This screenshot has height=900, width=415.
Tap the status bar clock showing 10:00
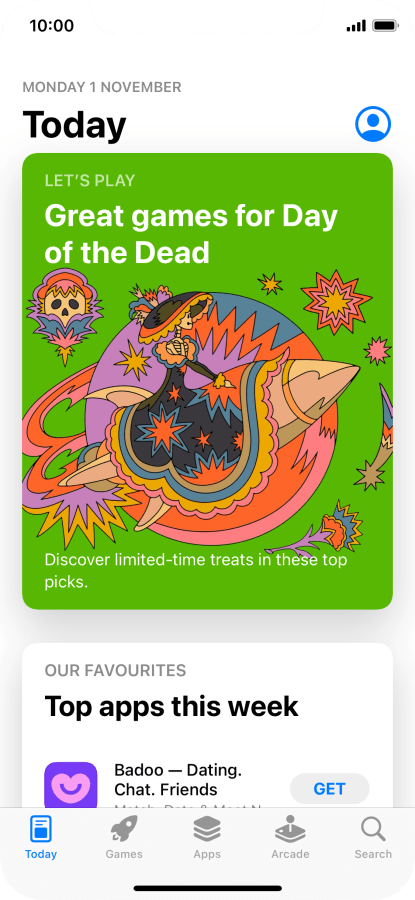coord(52,26)
